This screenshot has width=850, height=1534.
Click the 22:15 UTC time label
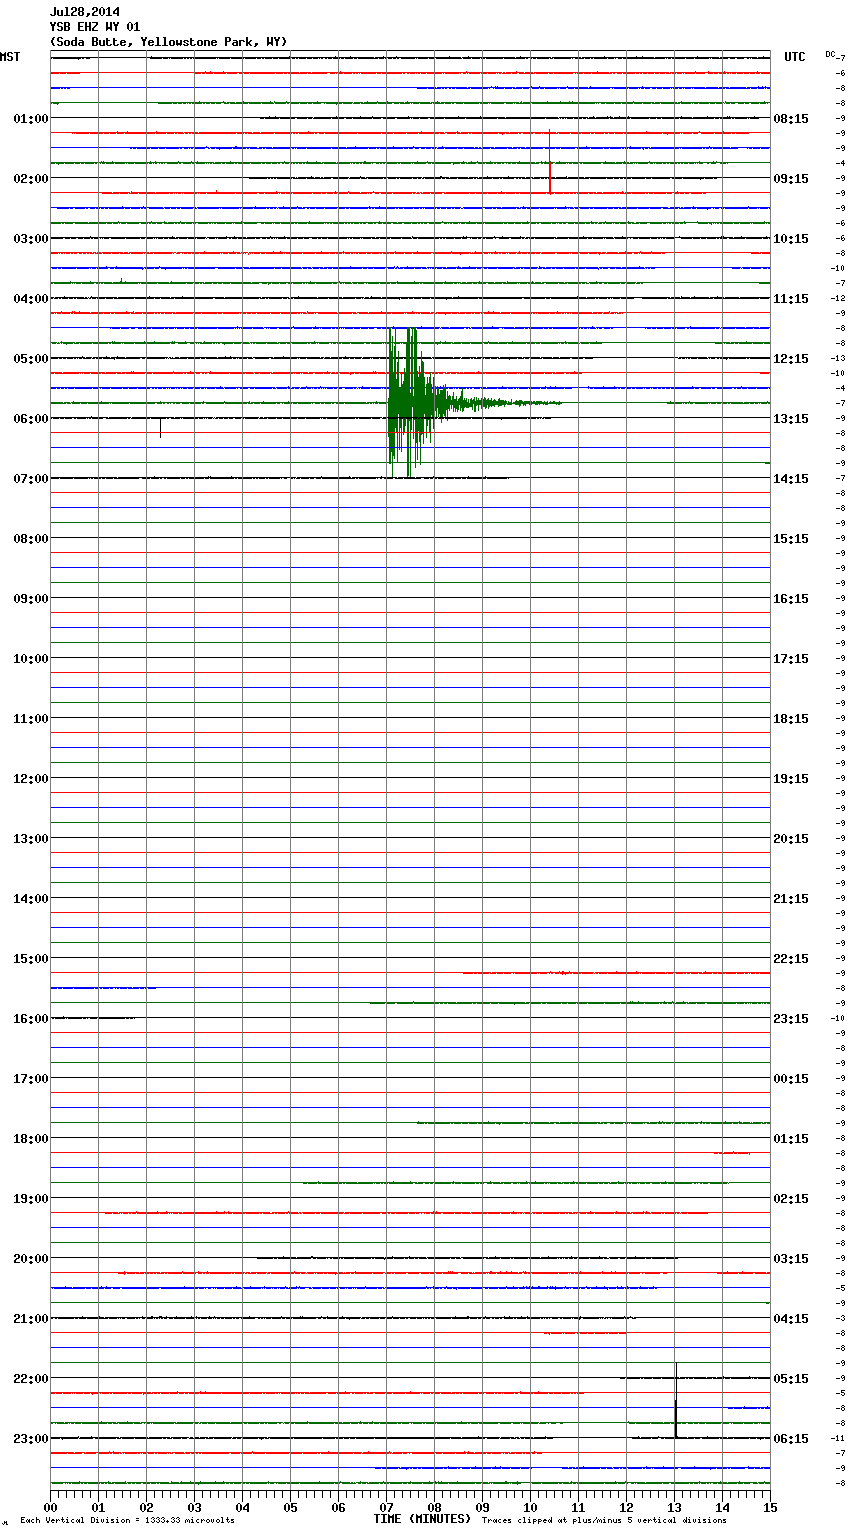pyautogui.click(x=791, y=959)
